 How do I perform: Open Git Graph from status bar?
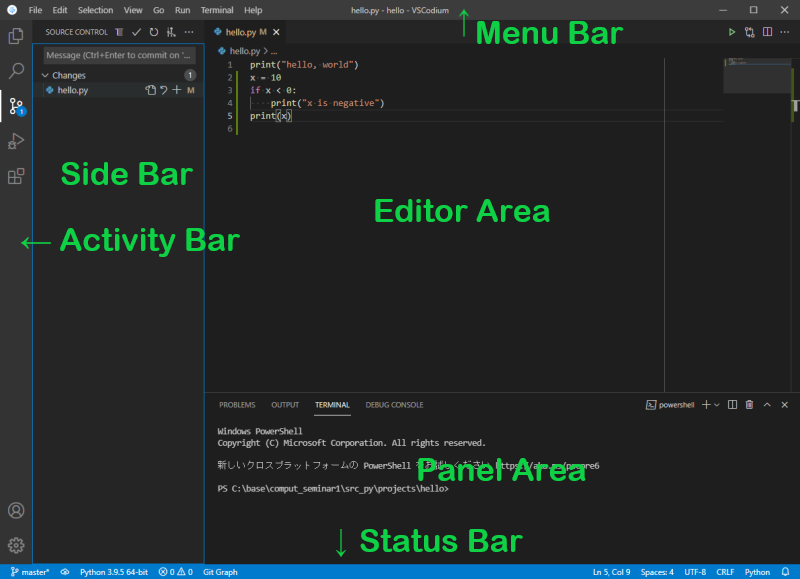point(220,572)
